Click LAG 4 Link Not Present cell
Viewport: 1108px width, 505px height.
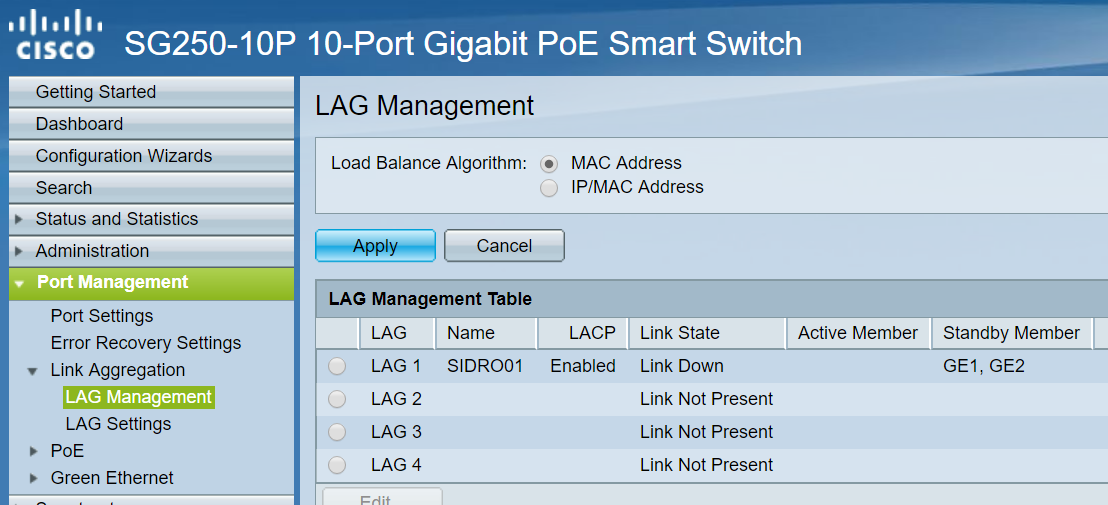pos(707,465)
